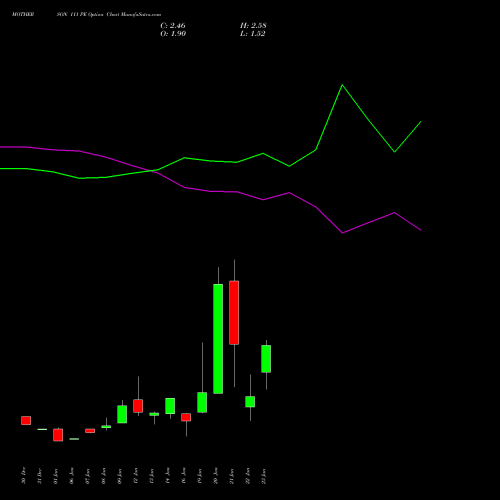This screenshot has height=500, width=500.
Task: Click the high value H: 2.58
Action: [x=253, y=26]
